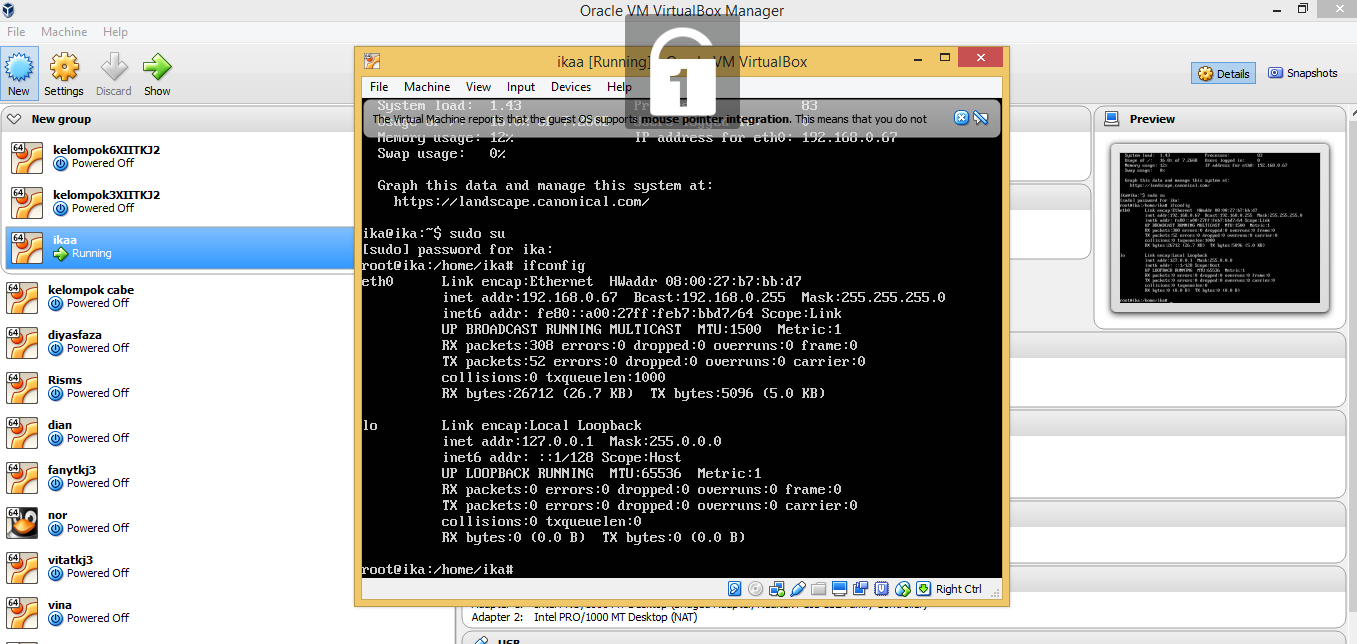Click USB devices icon in VM status bar
1357x644 pixels.
click(798, 589)
